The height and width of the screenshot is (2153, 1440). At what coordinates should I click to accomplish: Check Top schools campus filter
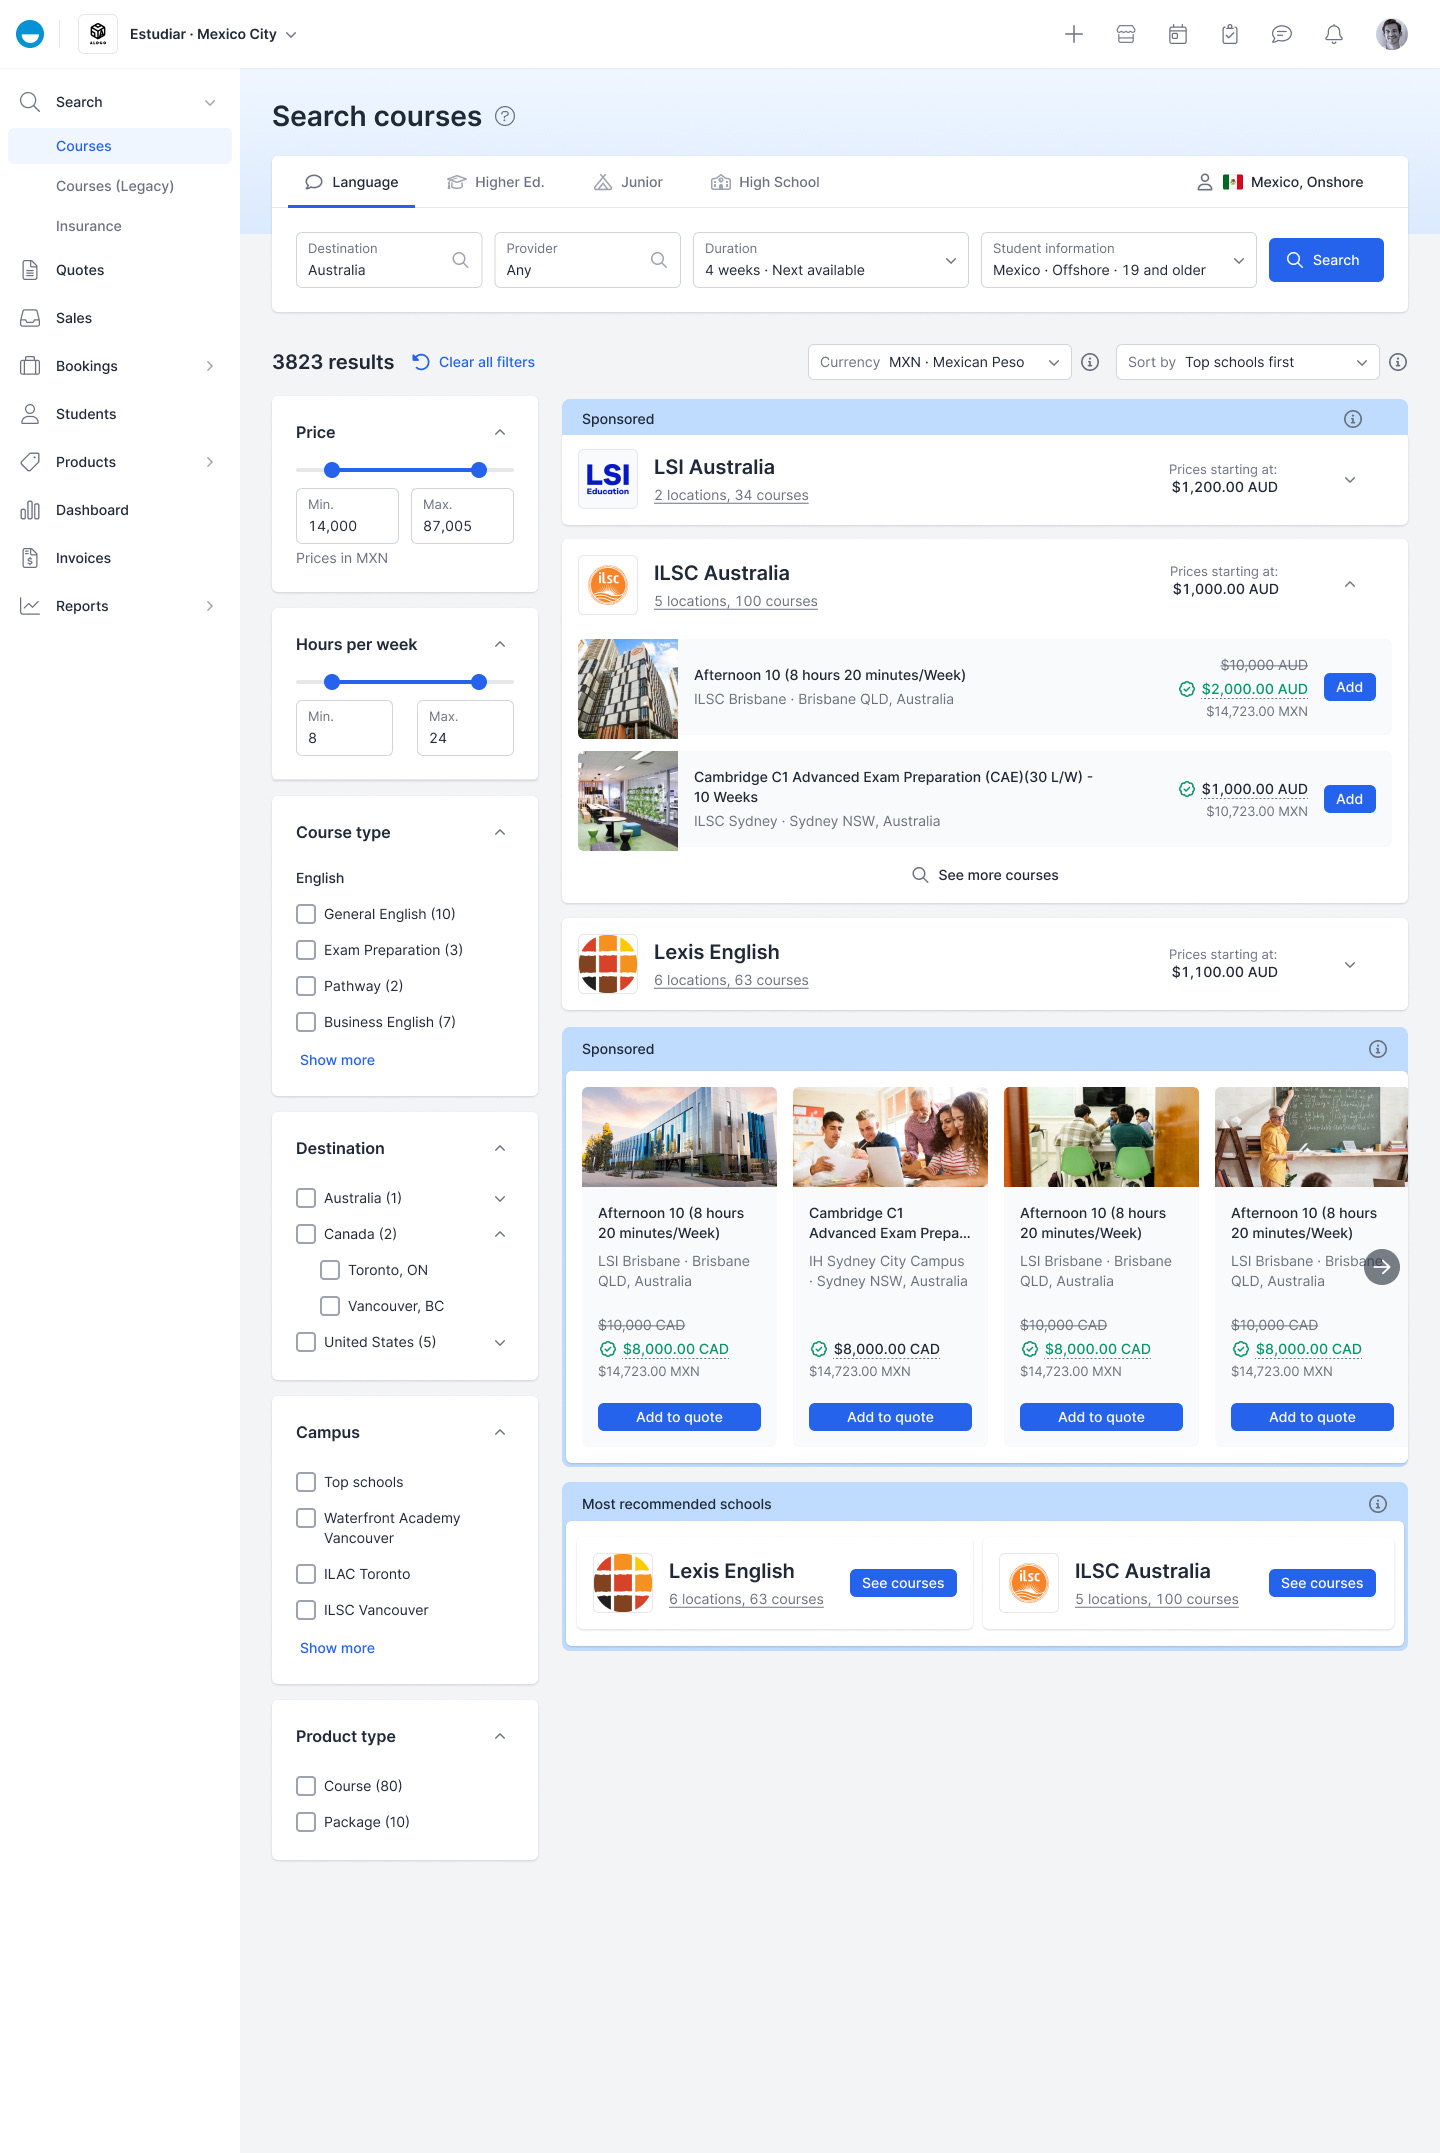tap(306, 1482)
